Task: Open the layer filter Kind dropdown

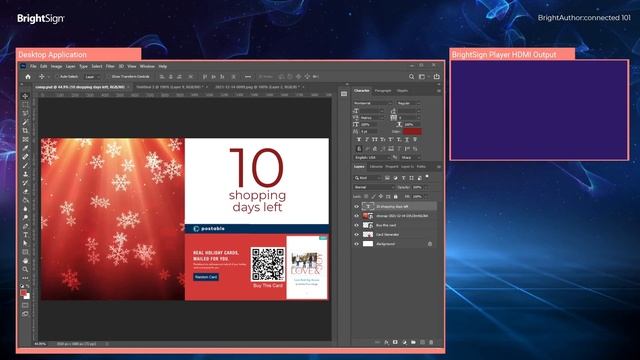Action: 367,178
